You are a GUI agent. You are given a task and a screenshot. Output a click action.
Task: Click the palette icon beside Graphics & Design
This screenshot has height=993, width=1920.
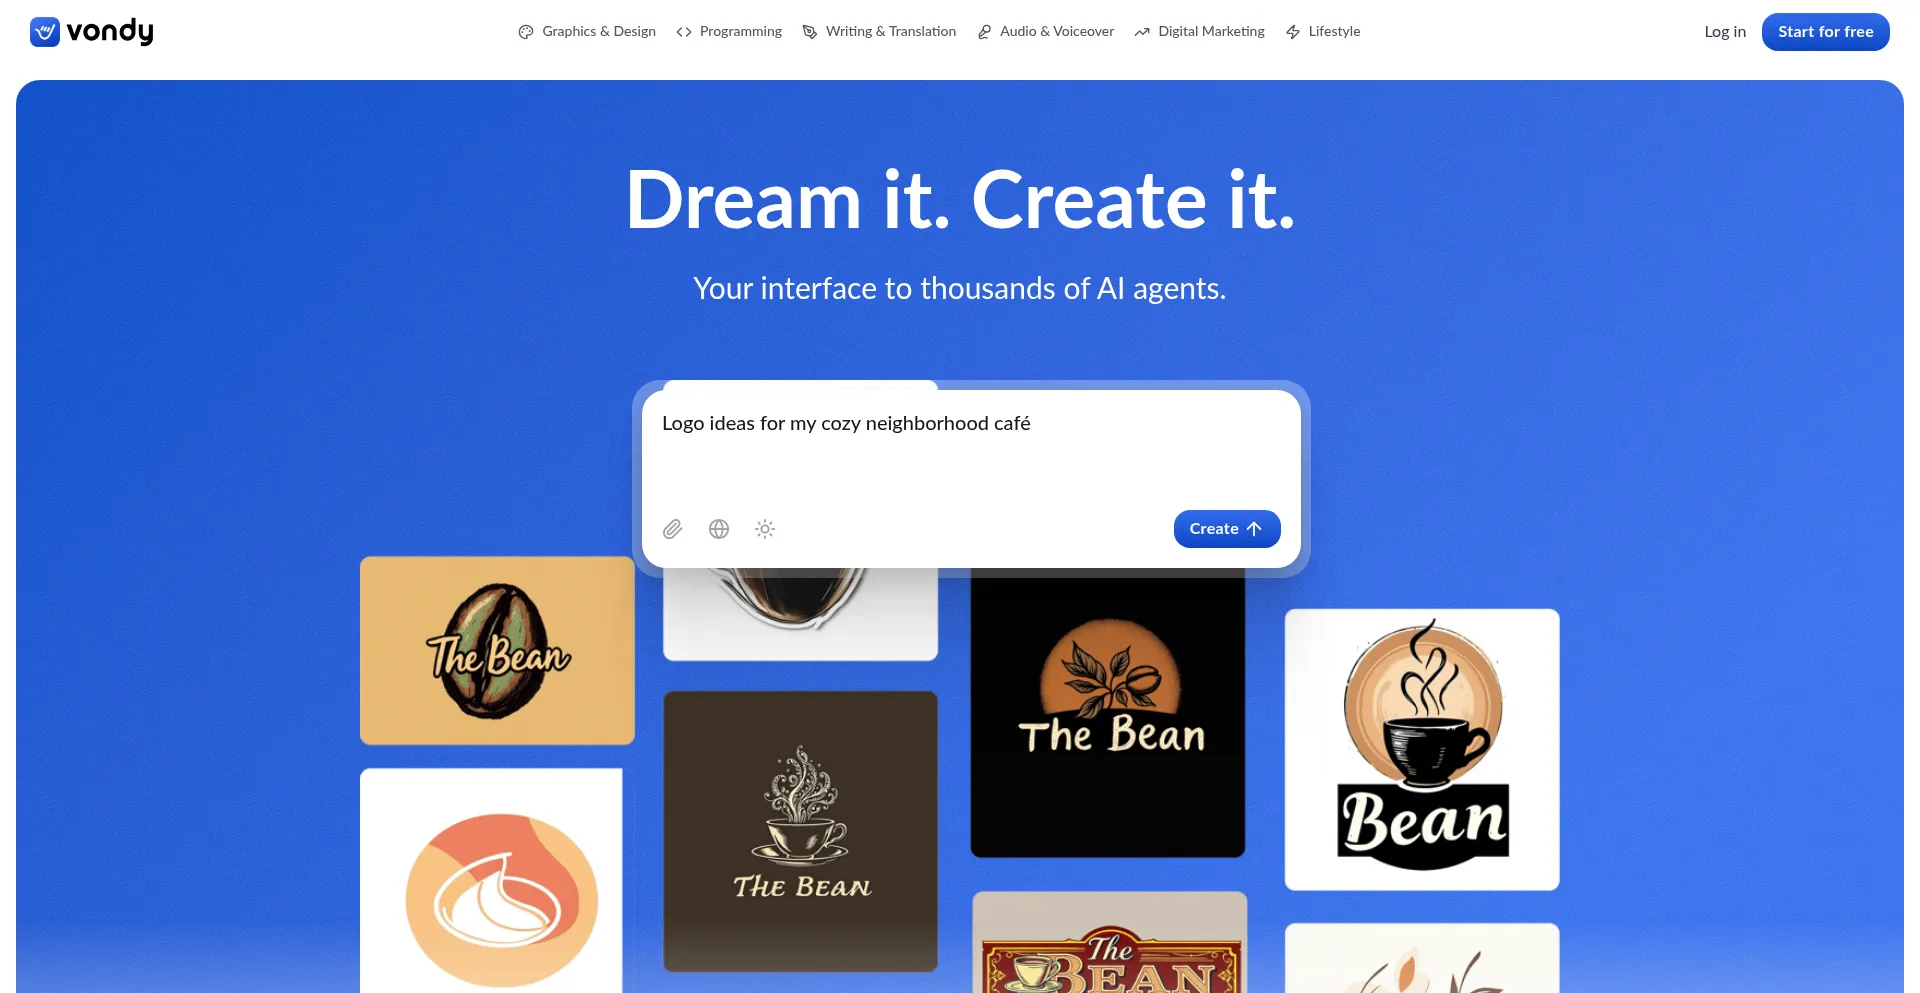point(526,32)
